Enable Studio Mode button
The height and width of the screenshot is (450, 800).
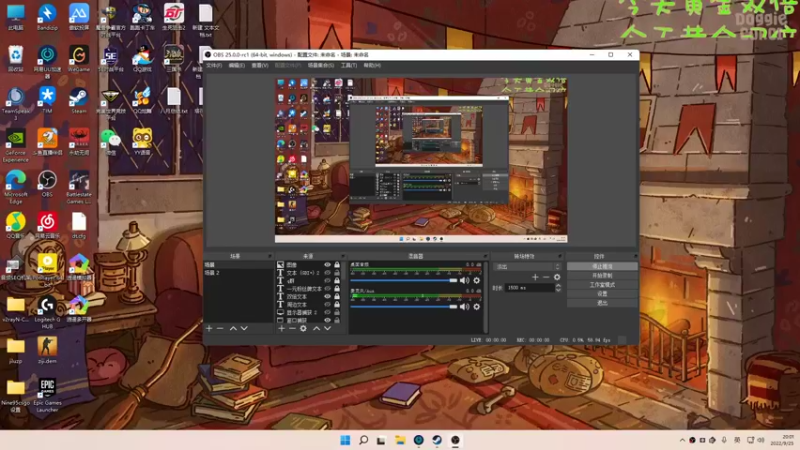click(602, 285)
